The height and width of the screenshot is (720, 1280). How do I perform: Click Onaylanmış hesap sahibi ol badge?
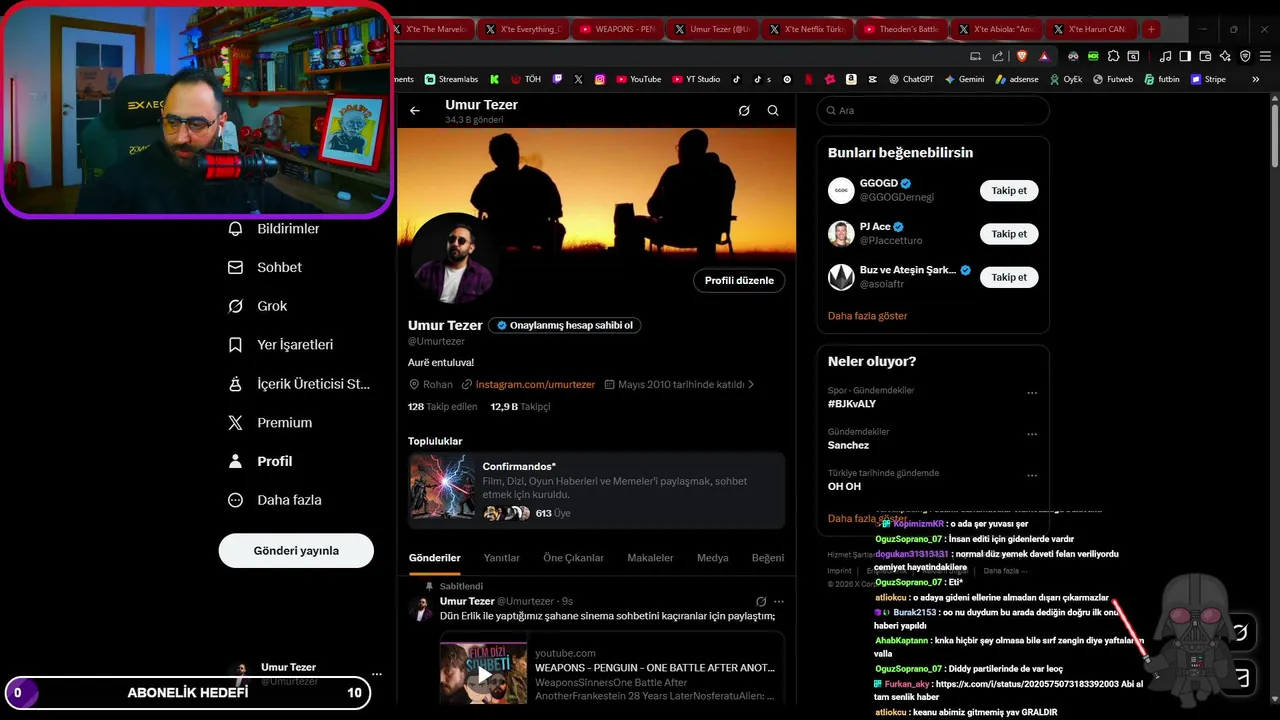[564, 325]
